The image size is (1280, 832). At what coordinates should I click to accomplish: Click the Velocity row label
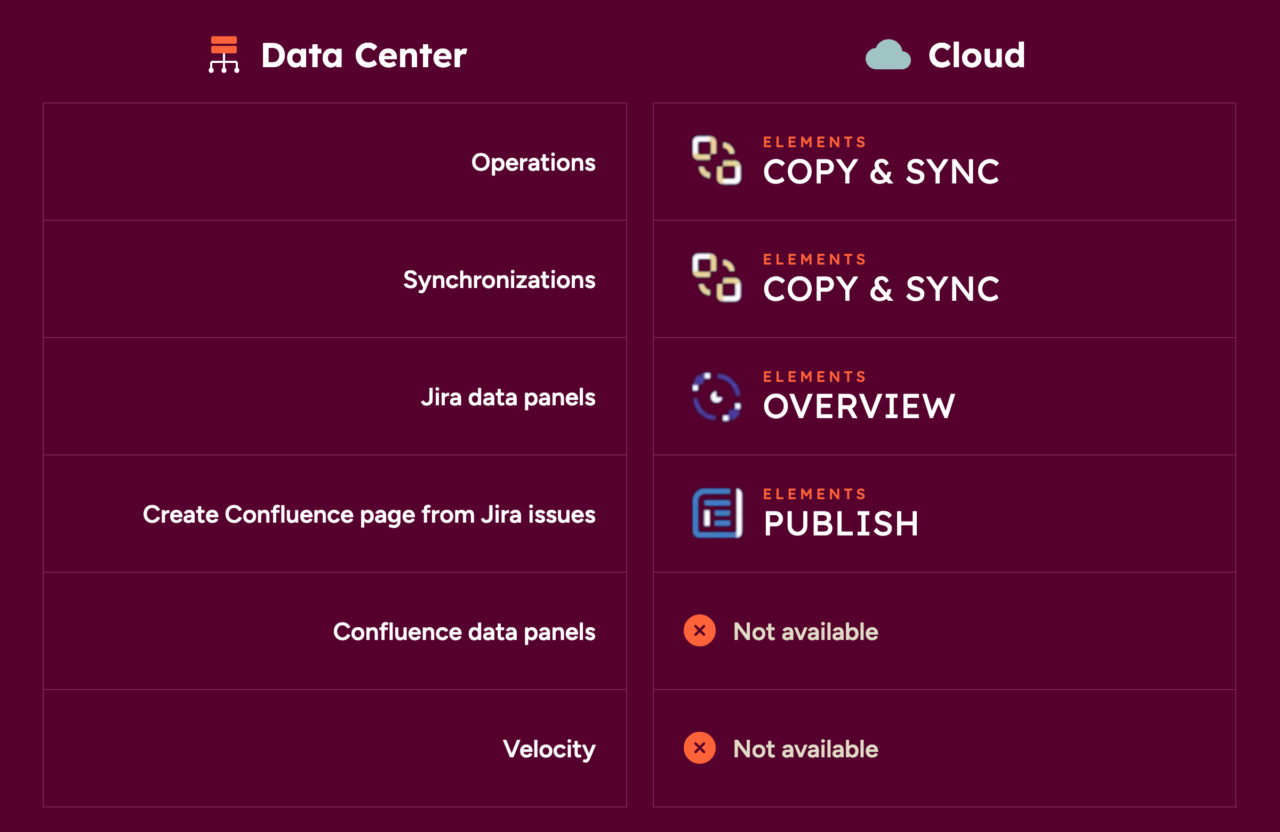(x=549, y=749)
